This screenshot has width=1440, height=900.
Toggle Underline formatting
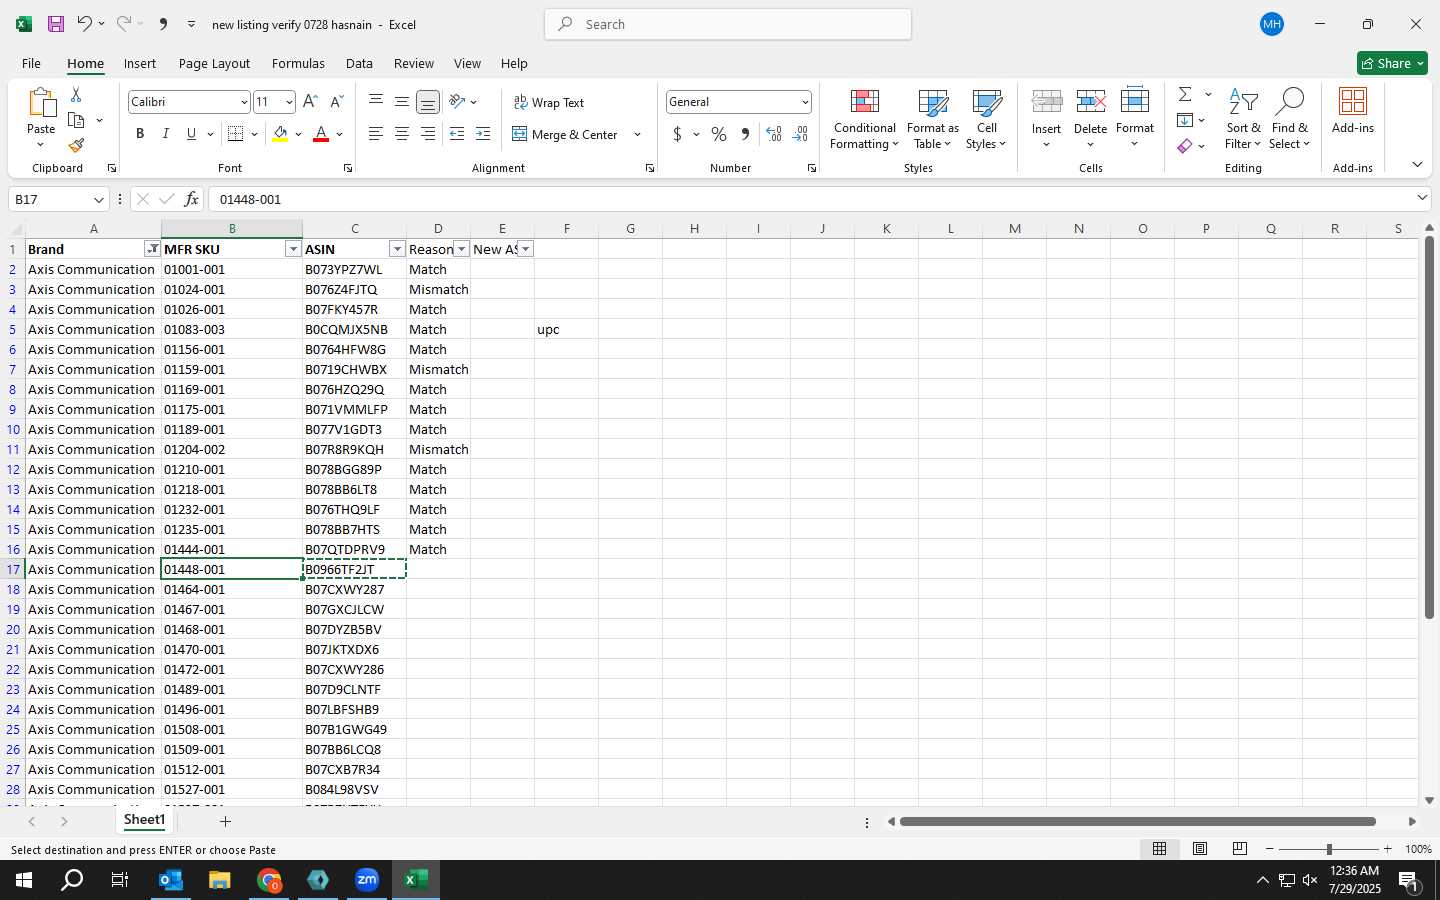click(191, 134)
